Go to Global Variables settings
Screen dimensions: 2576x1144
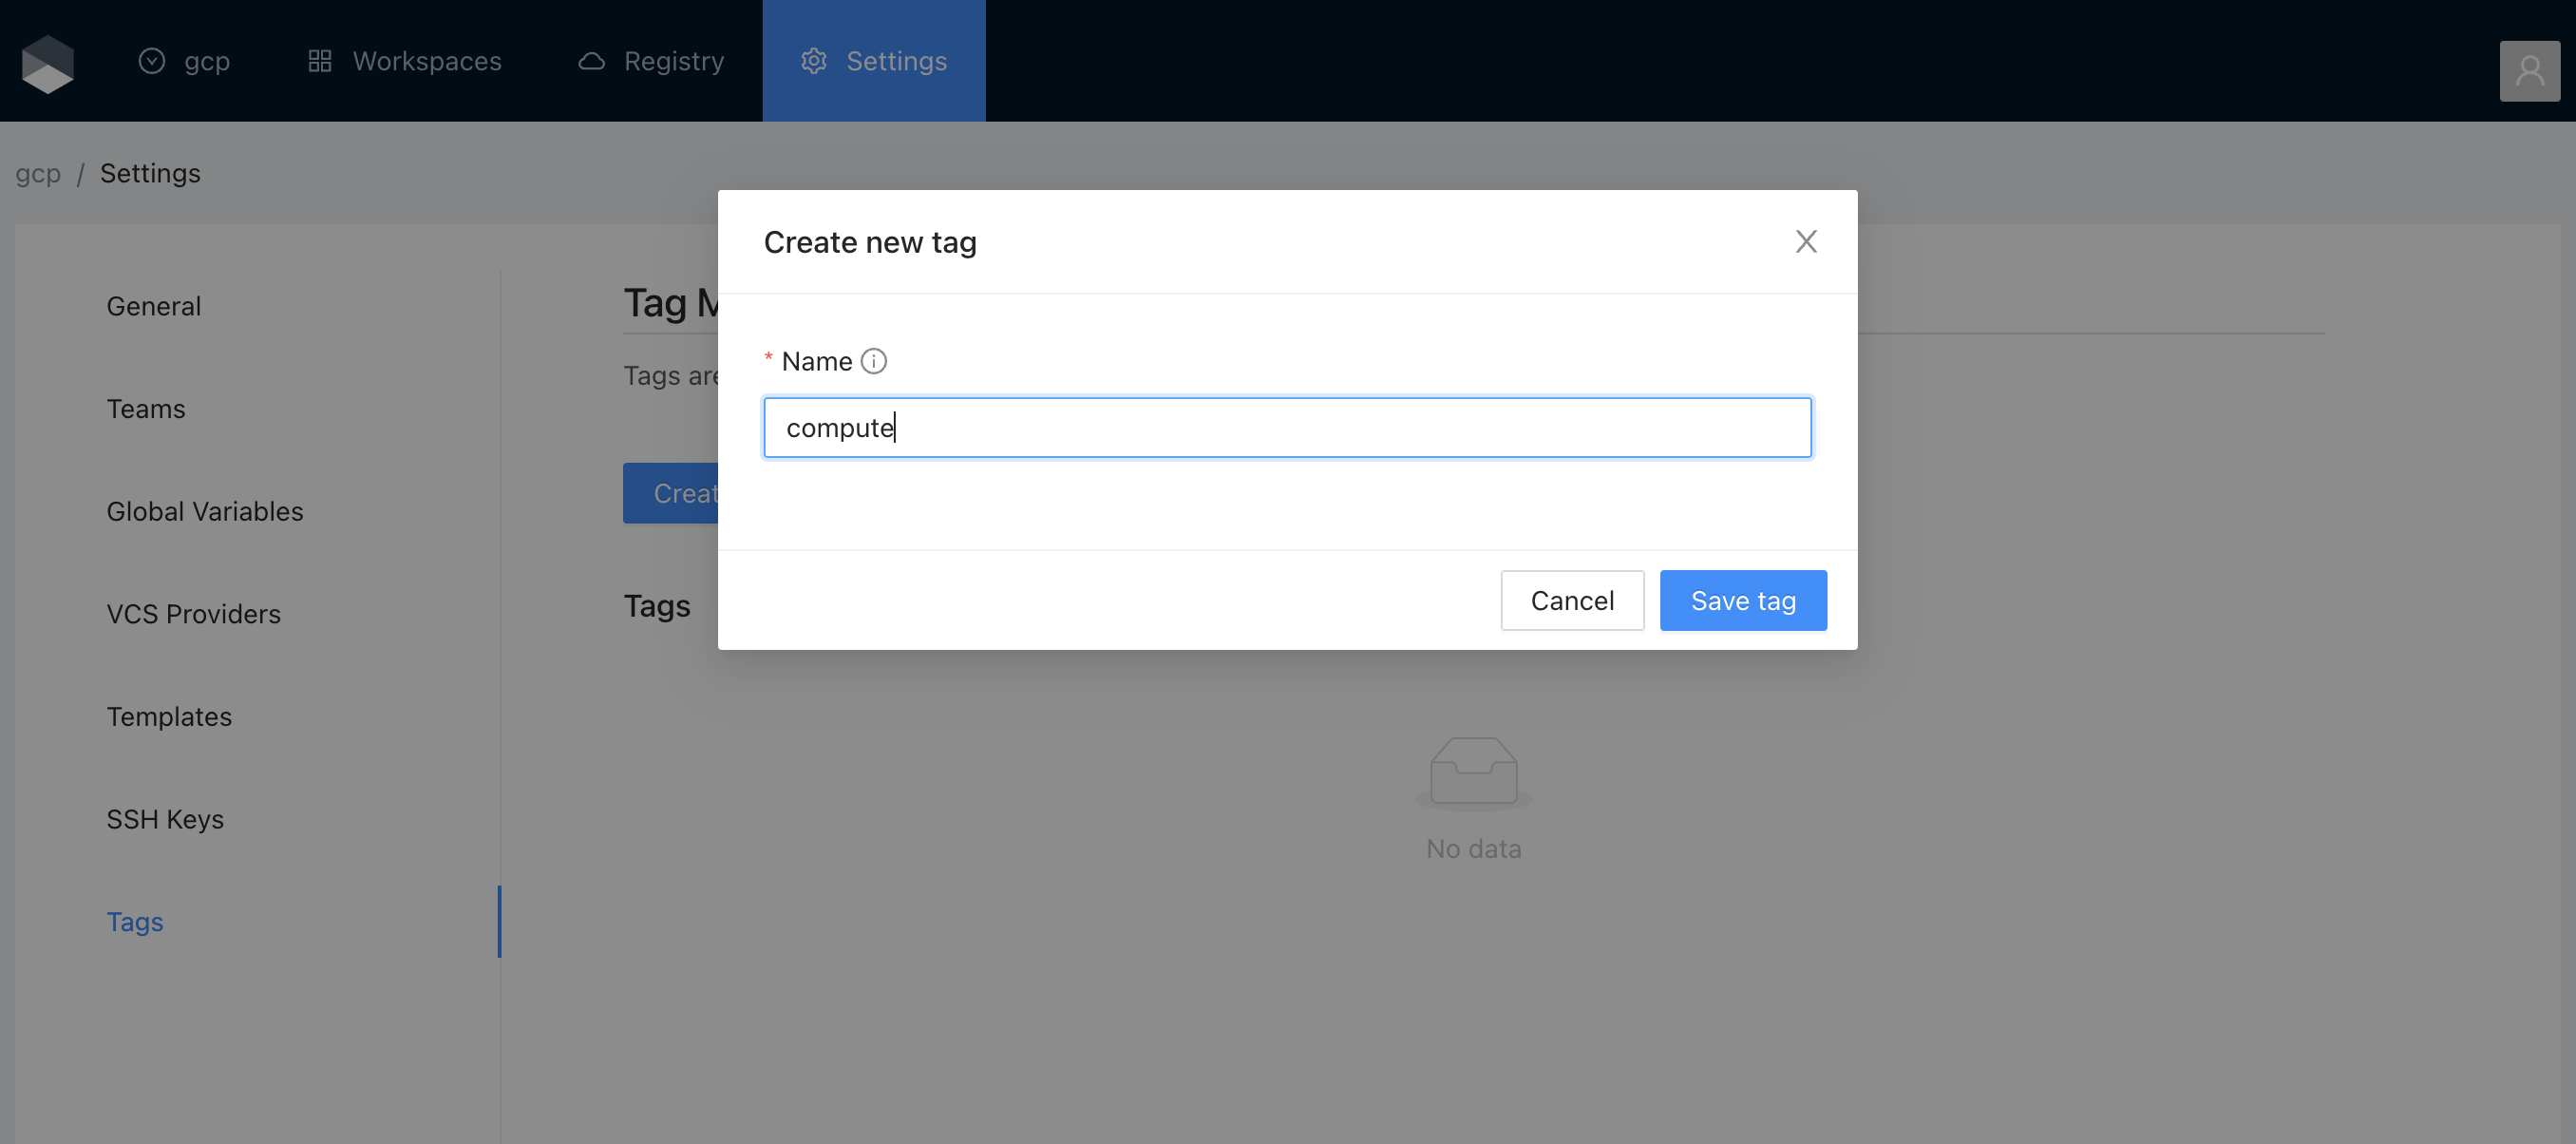(x=204, y=512)
